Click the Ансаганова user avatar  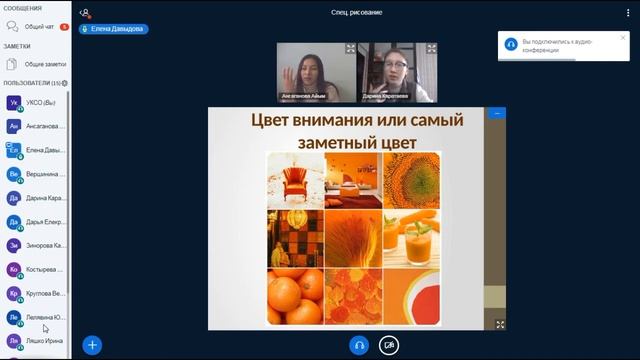(14, 126)
